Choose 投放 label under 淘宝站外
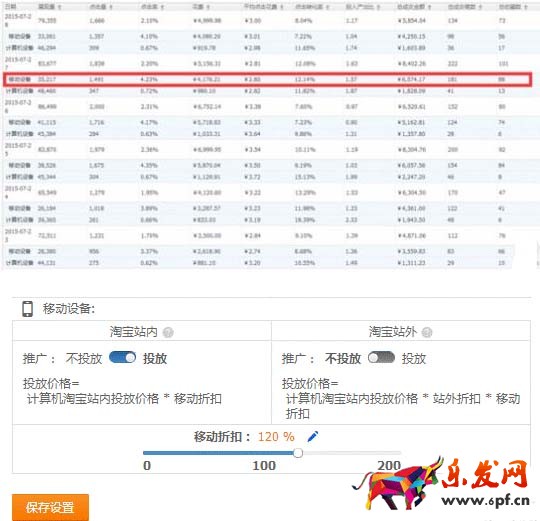Viewport: 540px width, 521px height. 414,358
